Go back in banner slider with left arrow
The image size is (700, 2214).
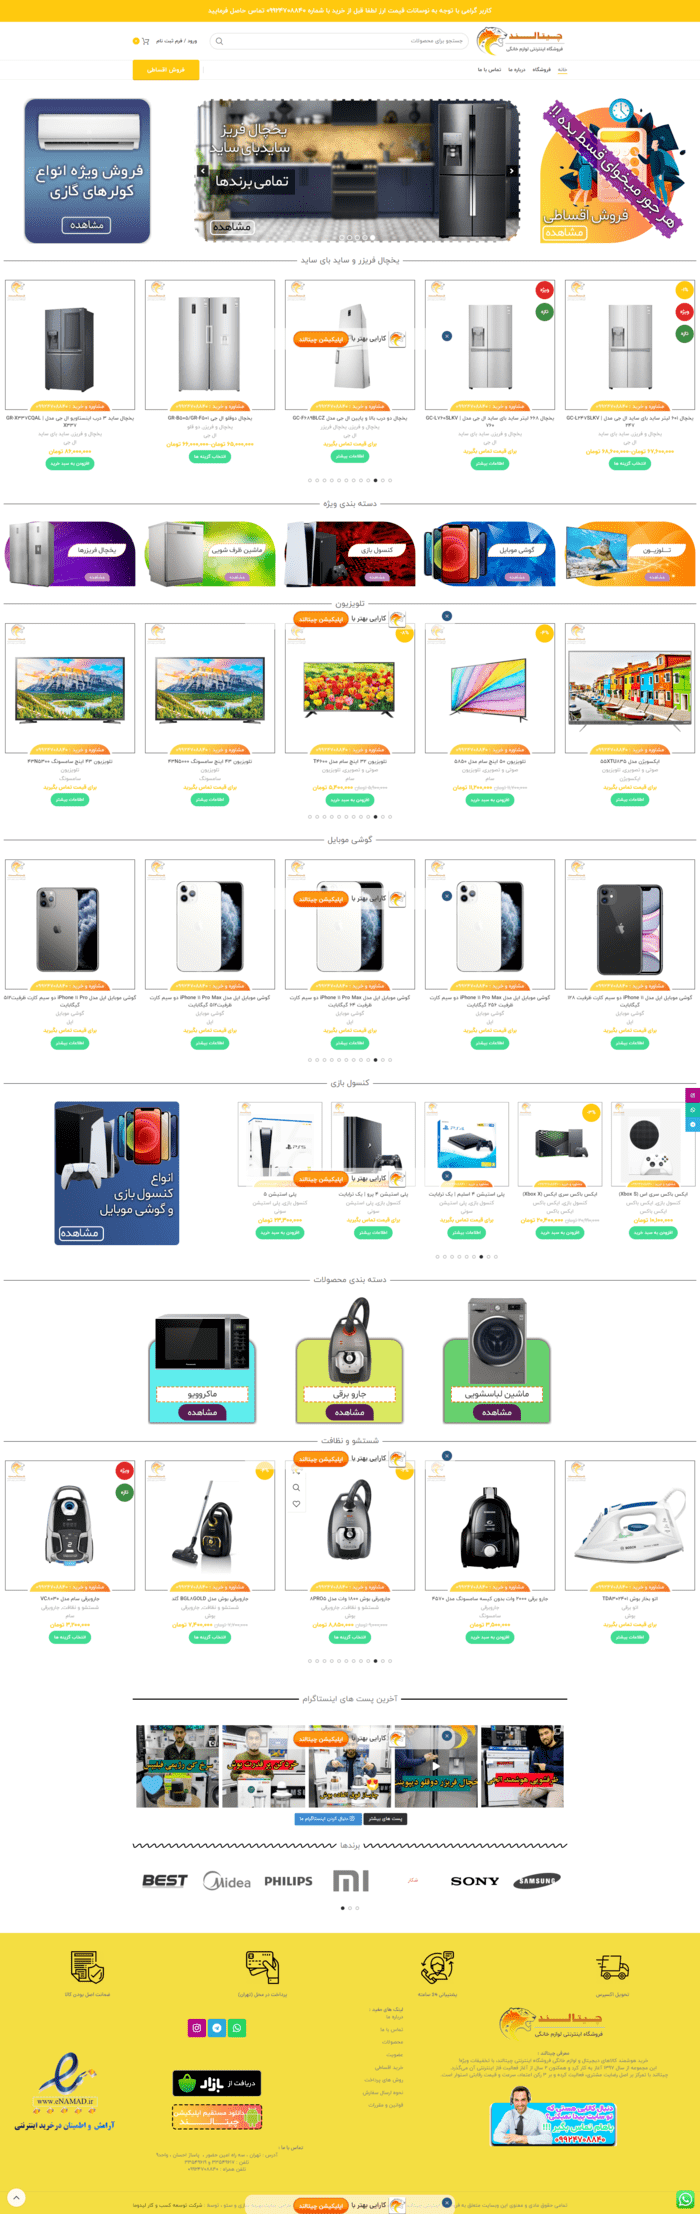(x=202, y=171)
